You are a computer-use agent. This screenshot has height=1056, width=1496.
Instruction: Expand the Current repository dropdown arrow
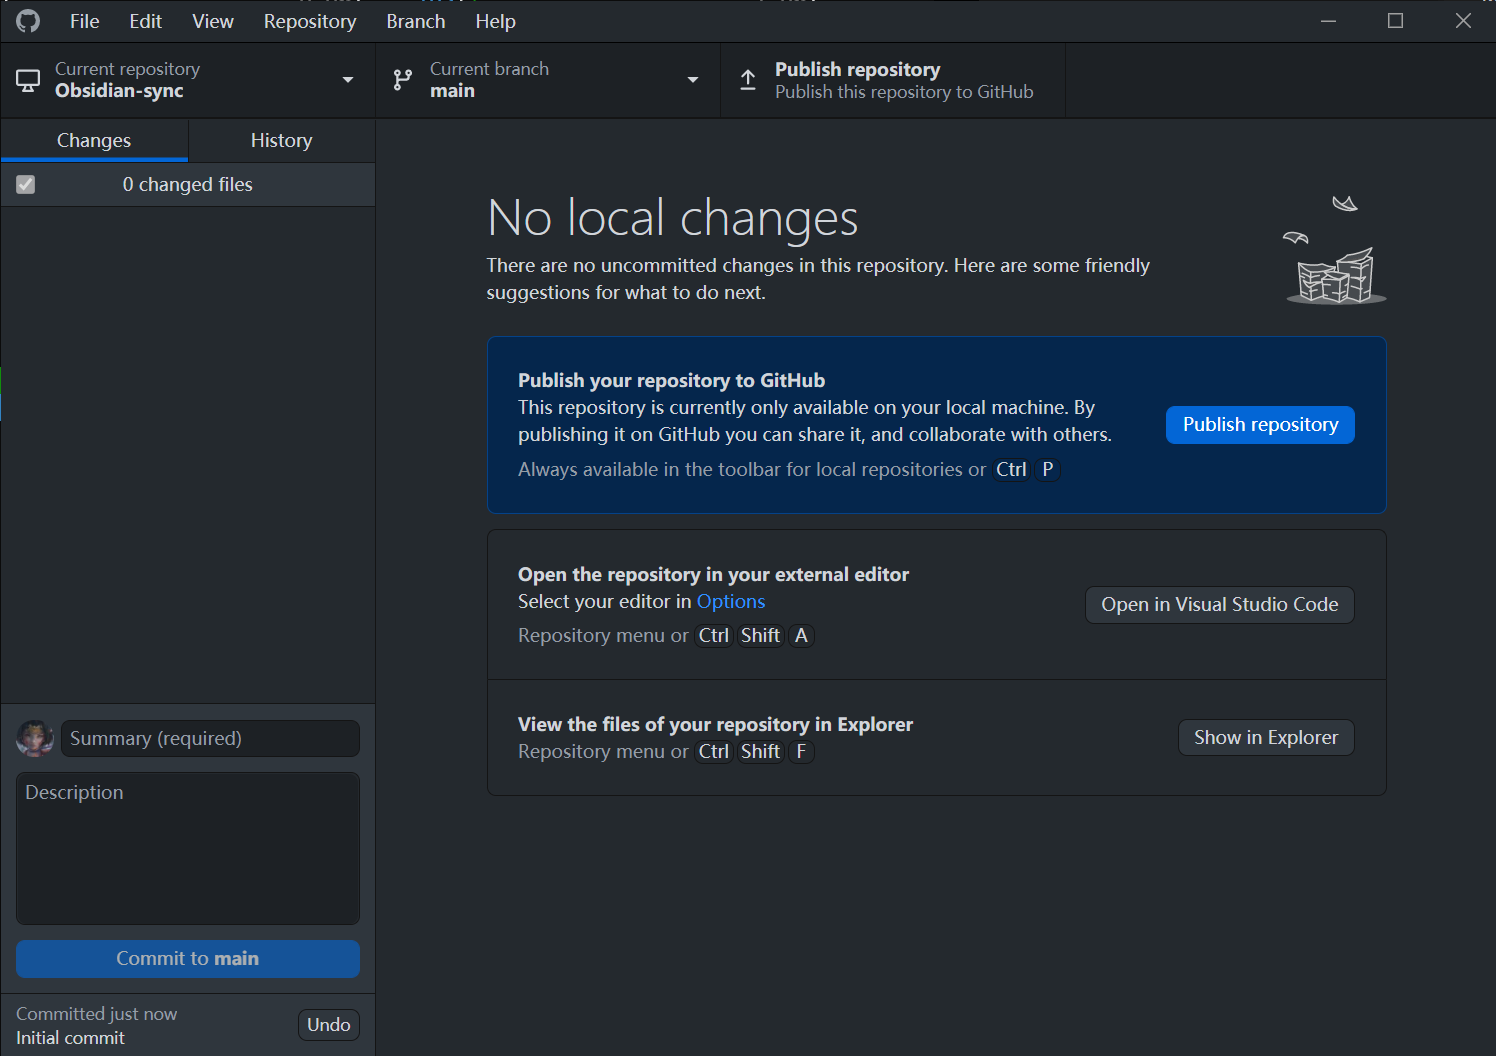pyautogui.click(x=348, y=80)
